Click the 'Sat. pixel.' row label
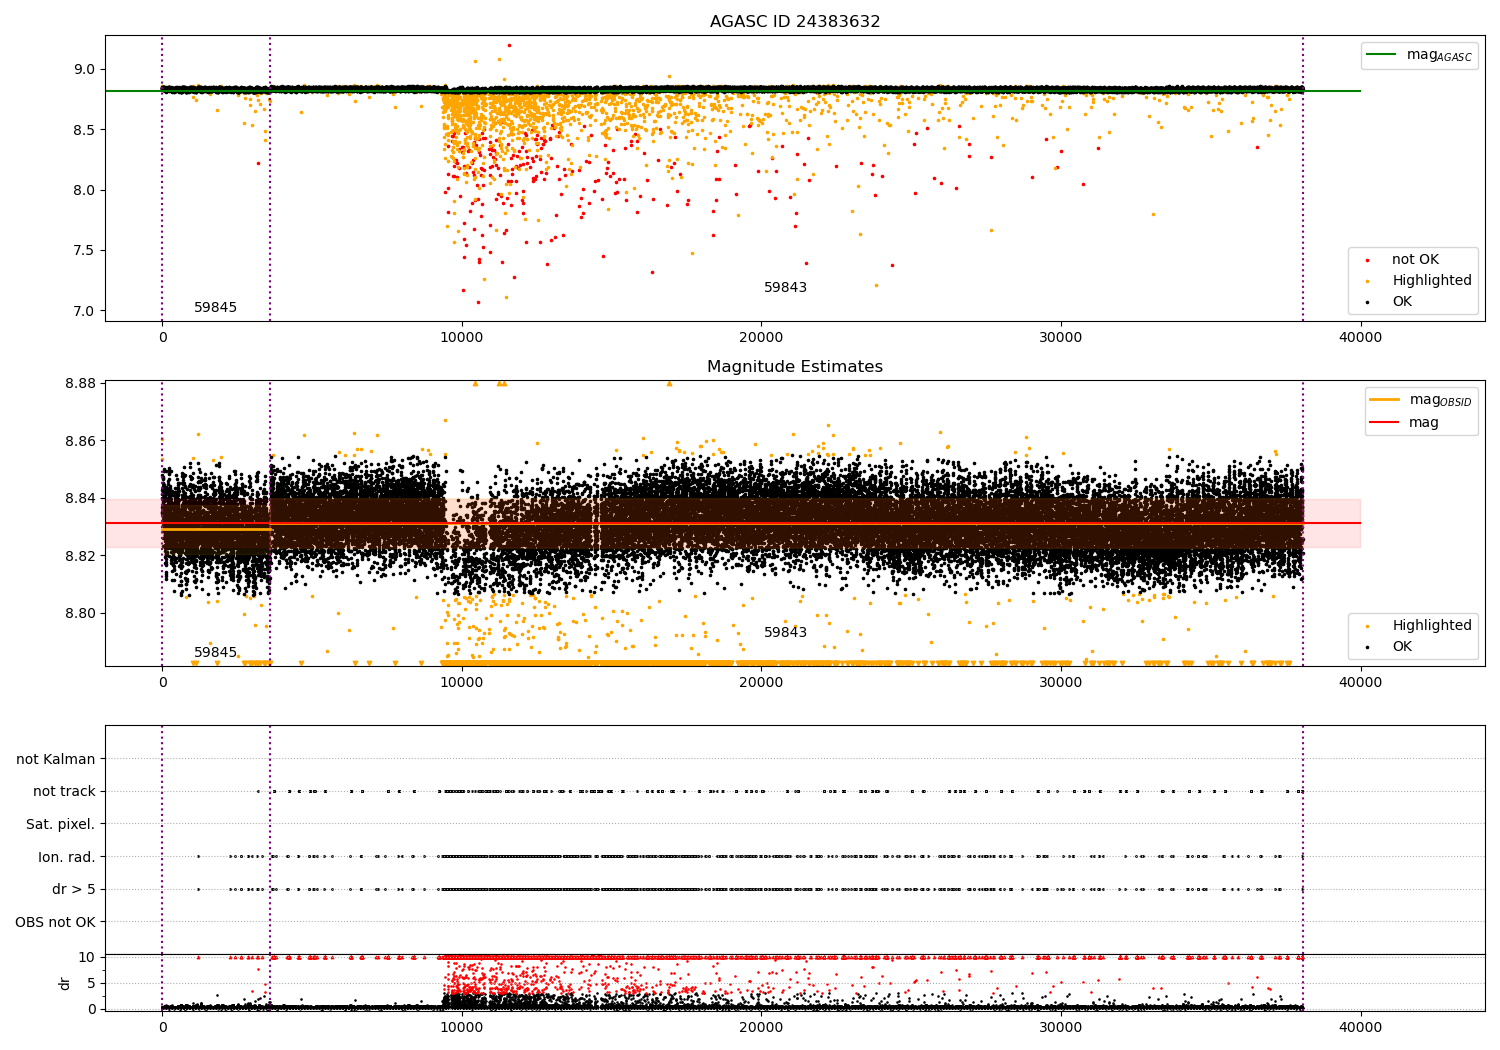1500x1050 pixels. tap(60, 825)
